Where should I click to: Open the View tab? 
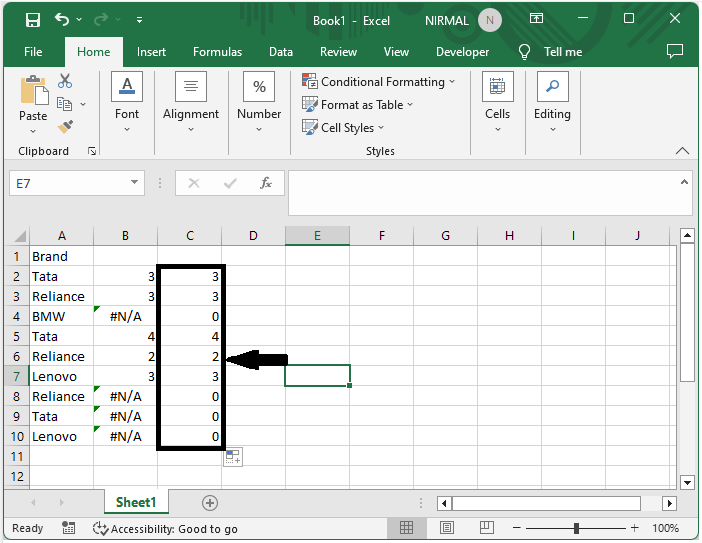coord(396,52)
